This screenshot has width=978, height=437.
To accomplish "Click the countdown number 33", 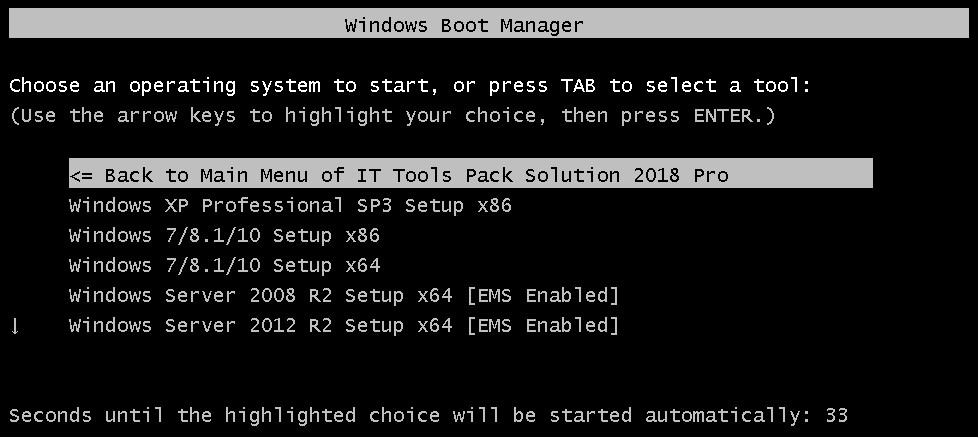I will coord(836,415).
